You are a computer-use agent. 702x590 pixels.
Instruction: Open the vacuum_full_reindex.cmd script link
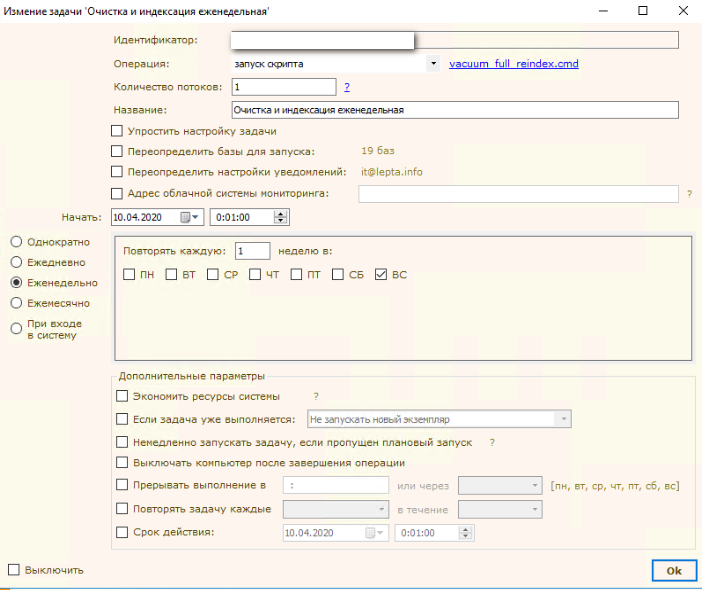click(x=514, y=64)
